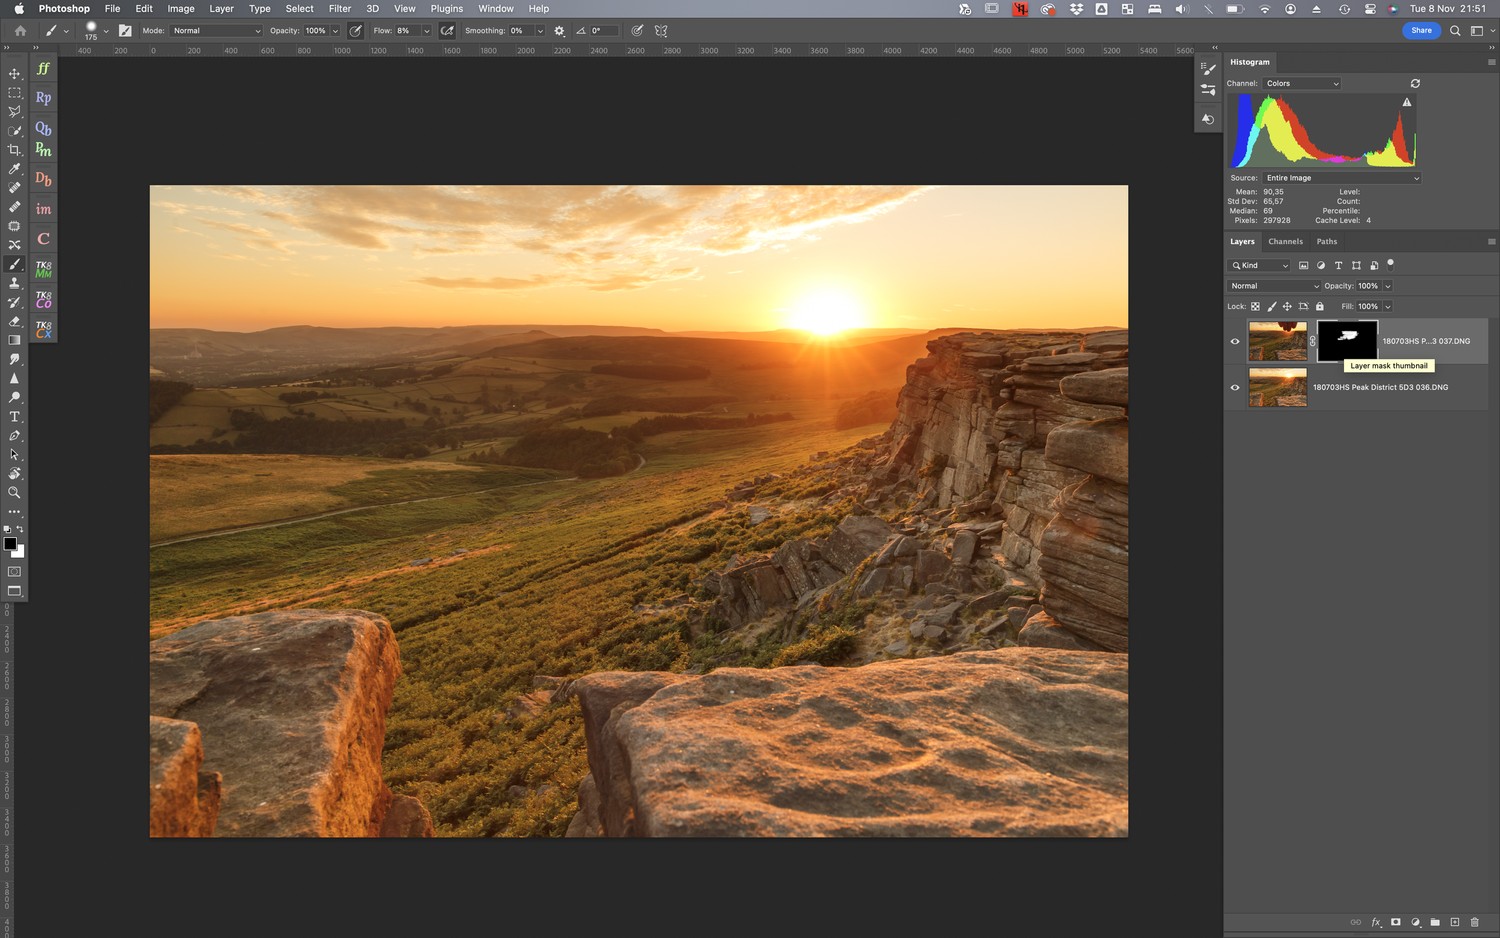
Task: Select the Move tool
Action: tap(14, 74)
